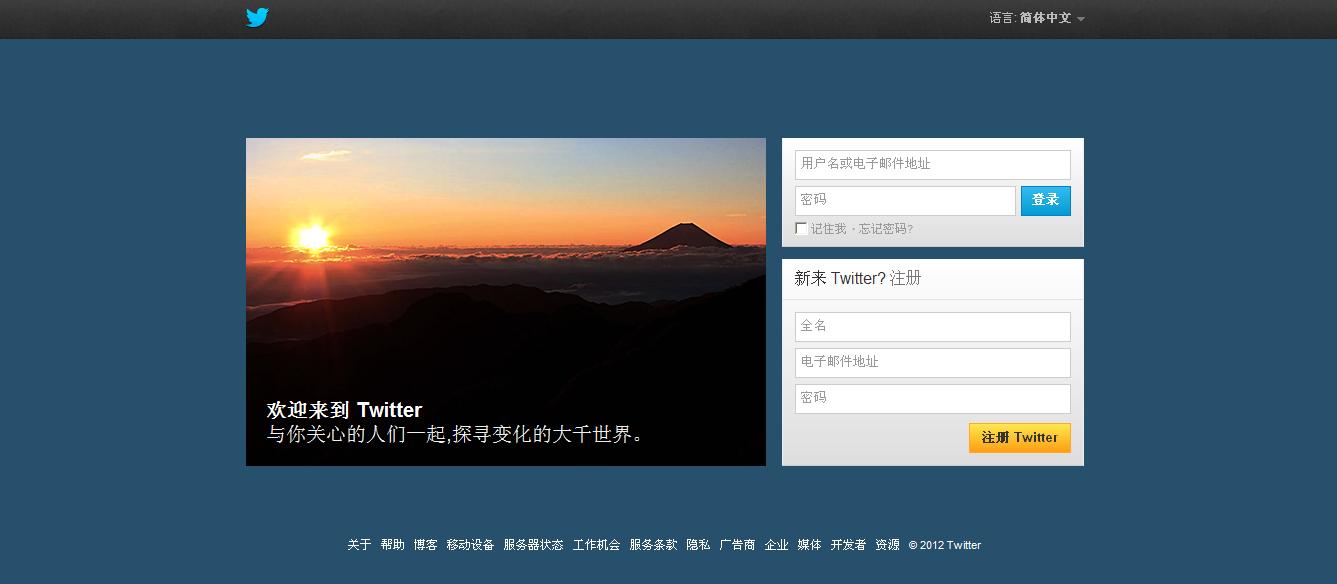Focus the signup 密码 field
This screenshot has height=584, width=1337.
tap(933, 398)
